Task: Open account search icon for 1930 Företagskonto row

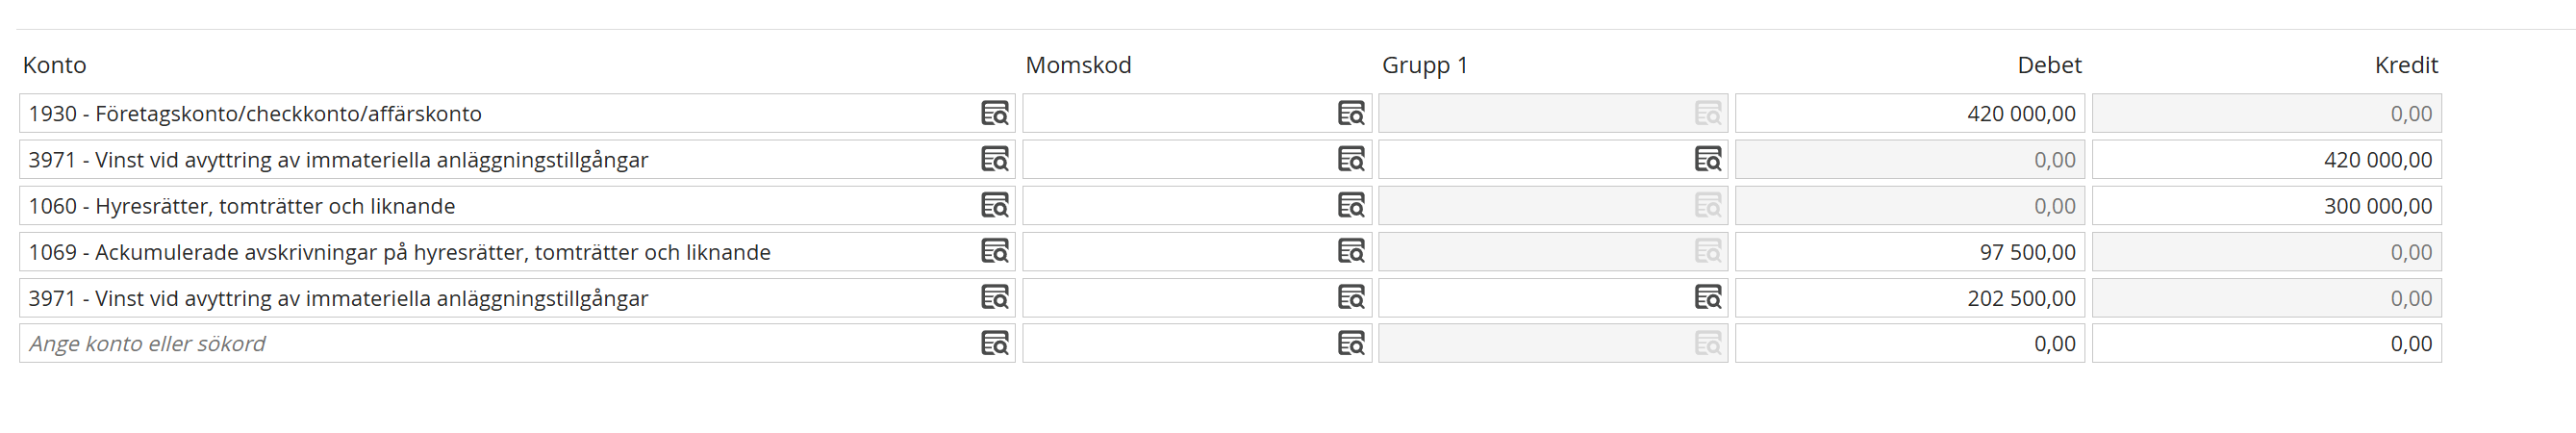Action: [994, 113]
